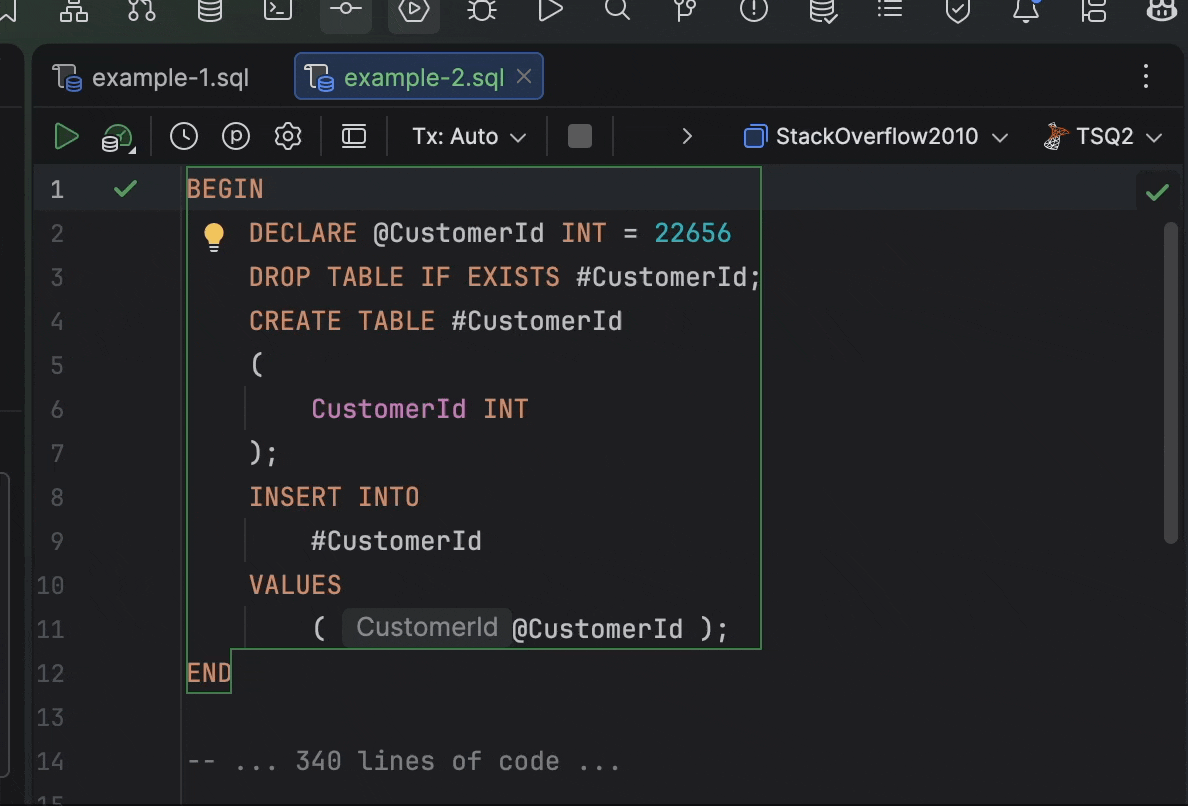Open the Commit tool window icon

click(x=345, y=11)
